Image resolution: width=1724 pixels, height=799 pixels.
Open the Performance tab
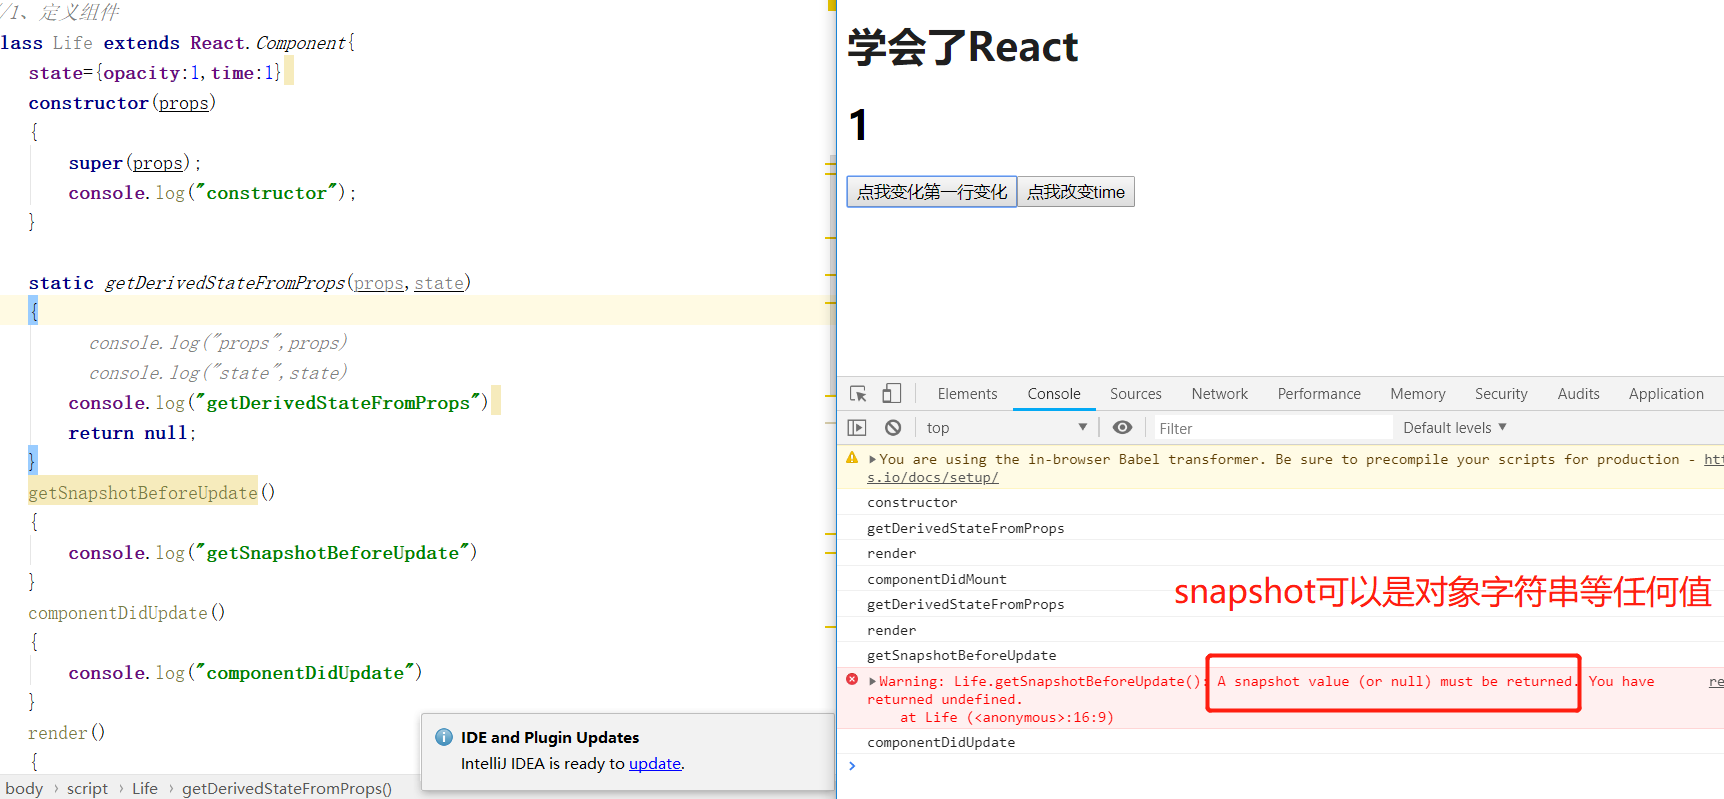coord(1319,394)
